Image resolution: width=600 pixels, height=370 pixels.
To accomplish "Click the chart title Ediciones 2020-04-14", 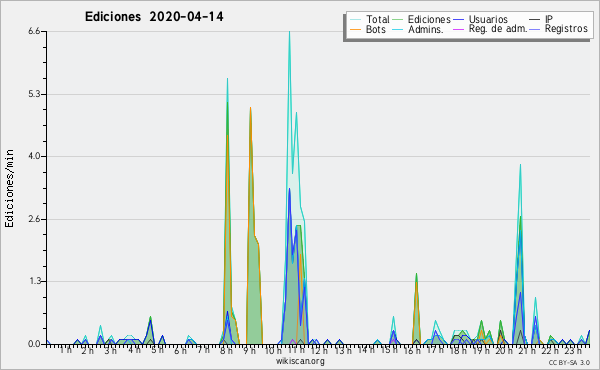I will click(x=154, y=17).
